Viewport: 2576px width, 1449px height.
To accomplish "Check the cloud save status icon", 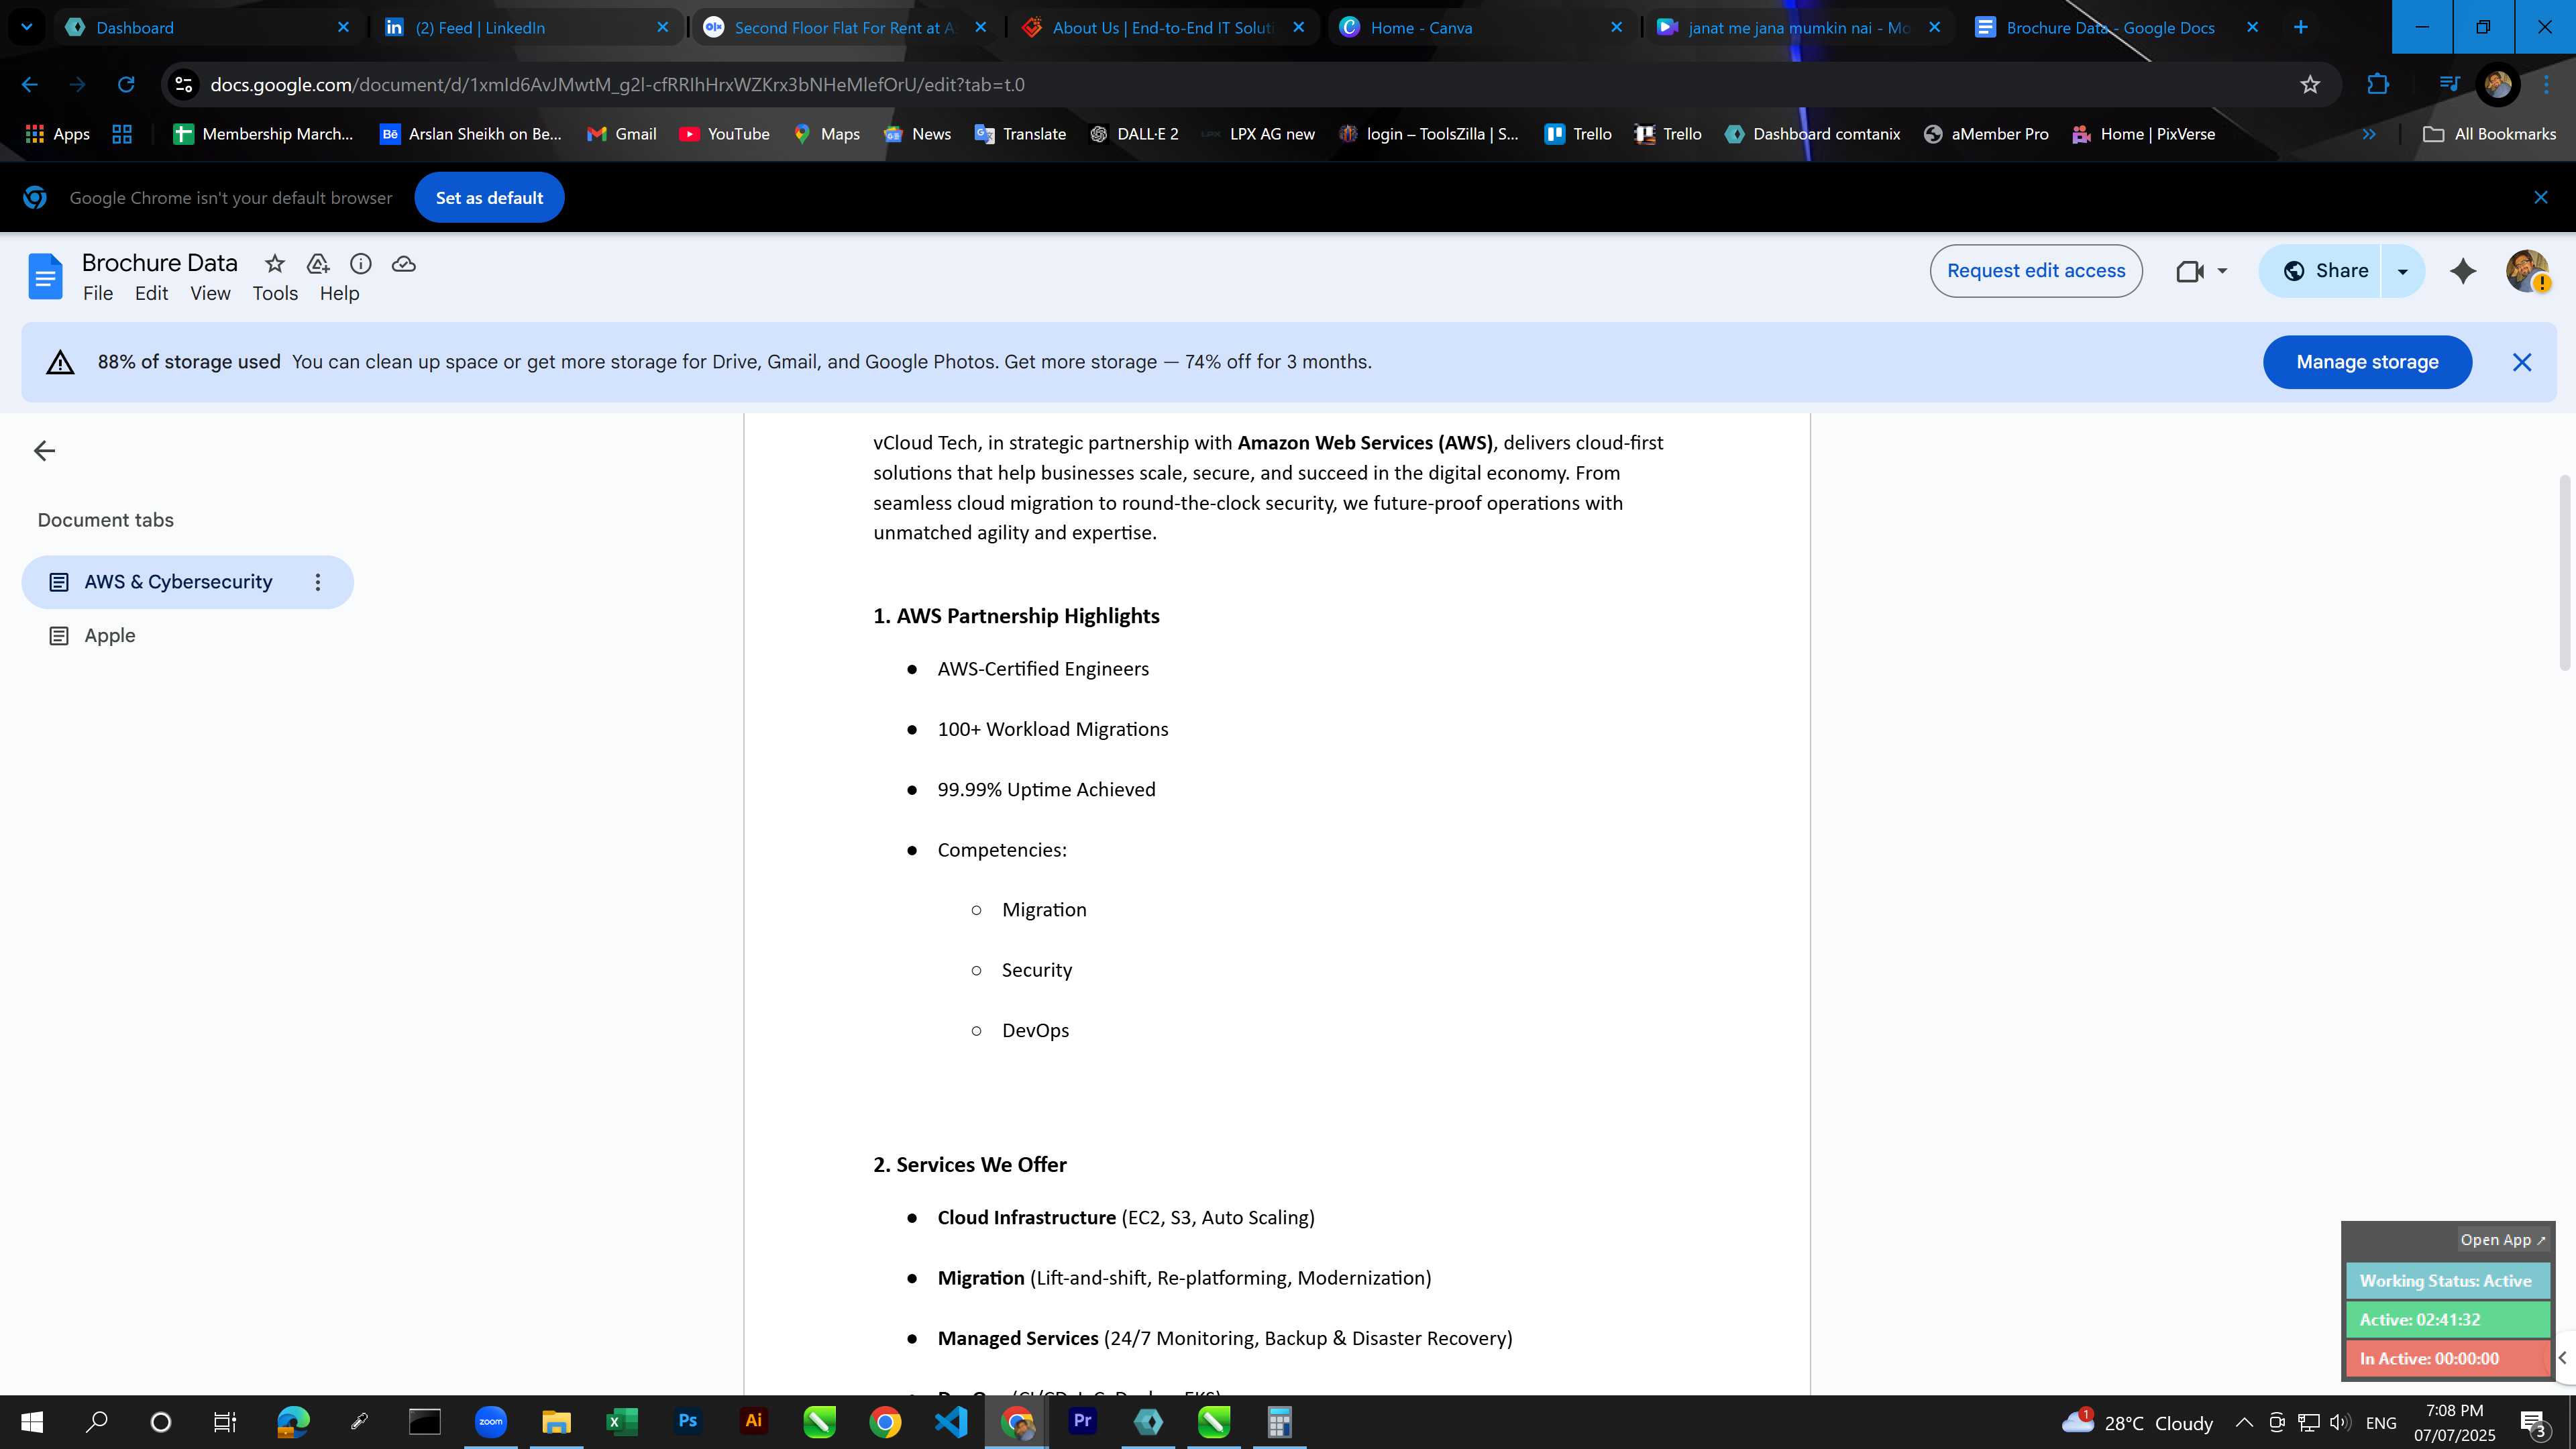I will [404, 264].
